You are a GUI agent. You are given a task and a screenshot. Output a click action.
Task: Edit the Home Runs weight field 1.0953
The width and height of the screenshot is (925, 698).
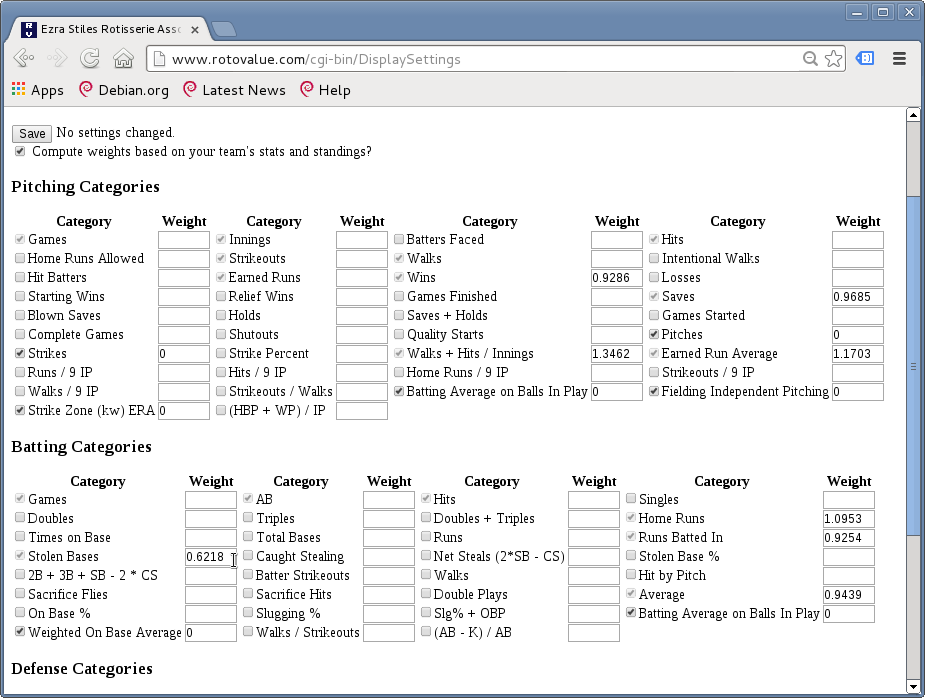click(848, 519)
